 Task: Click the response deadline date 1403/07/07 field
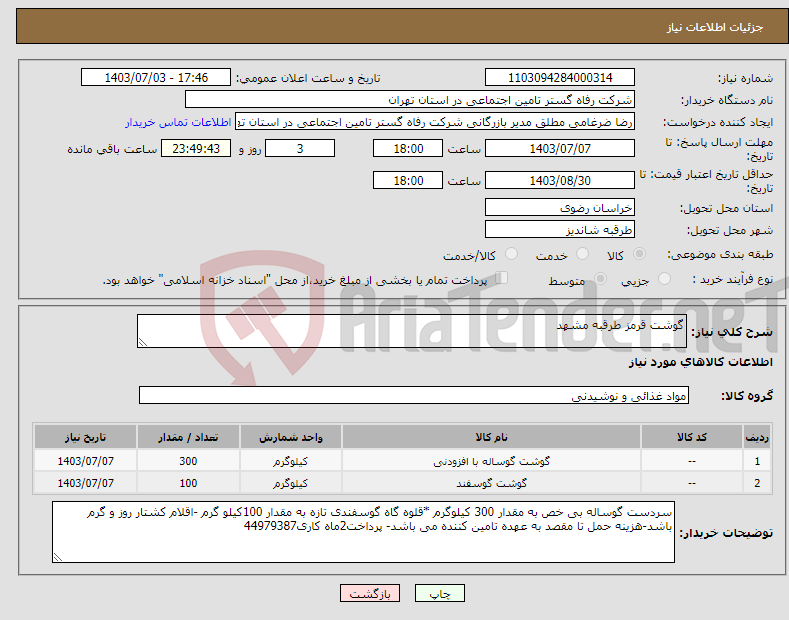pos(560,148)
